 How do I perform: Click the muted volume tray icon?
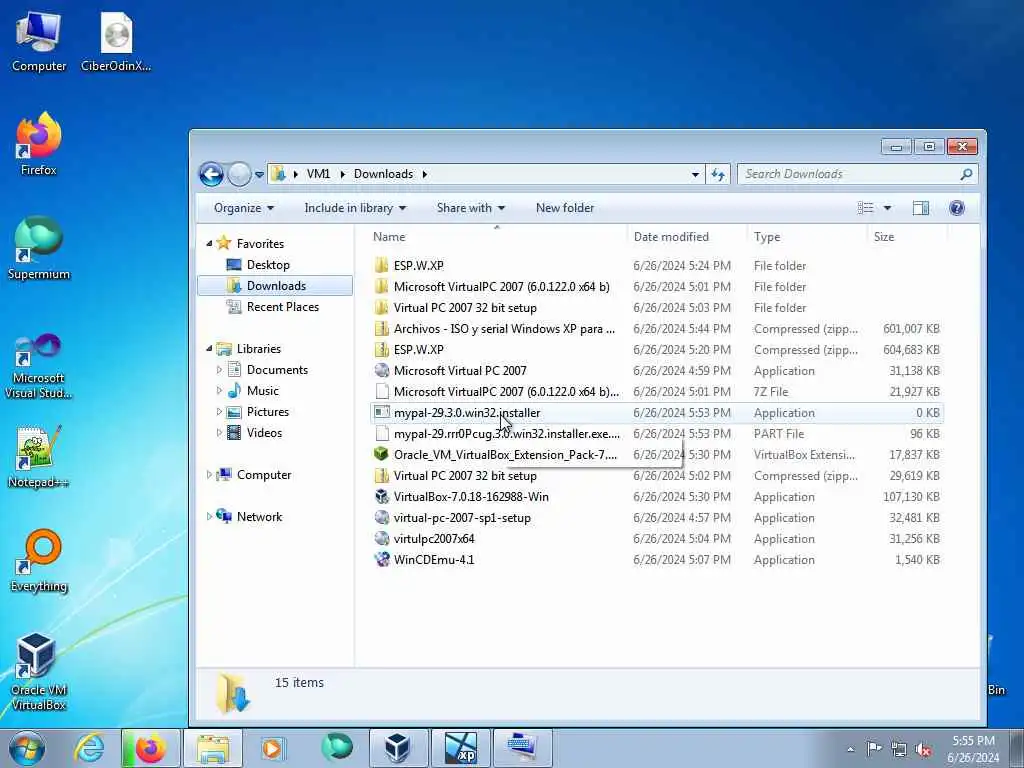923,750
